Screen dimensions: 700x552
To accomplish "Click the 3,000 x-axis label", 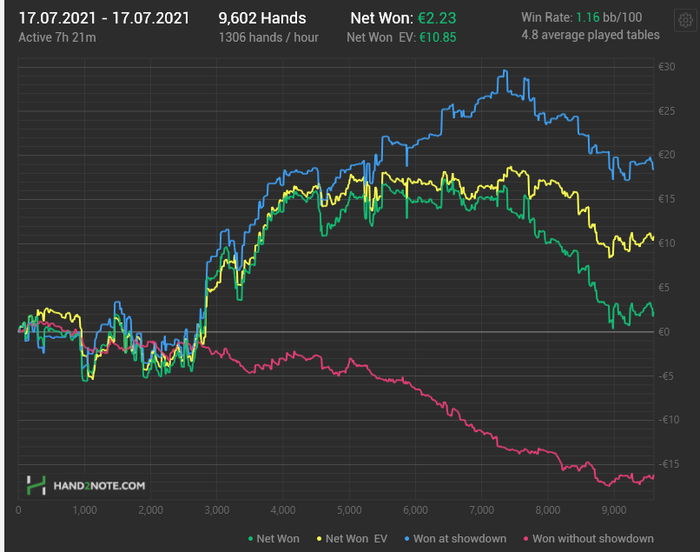I will [x=217, y=510].
